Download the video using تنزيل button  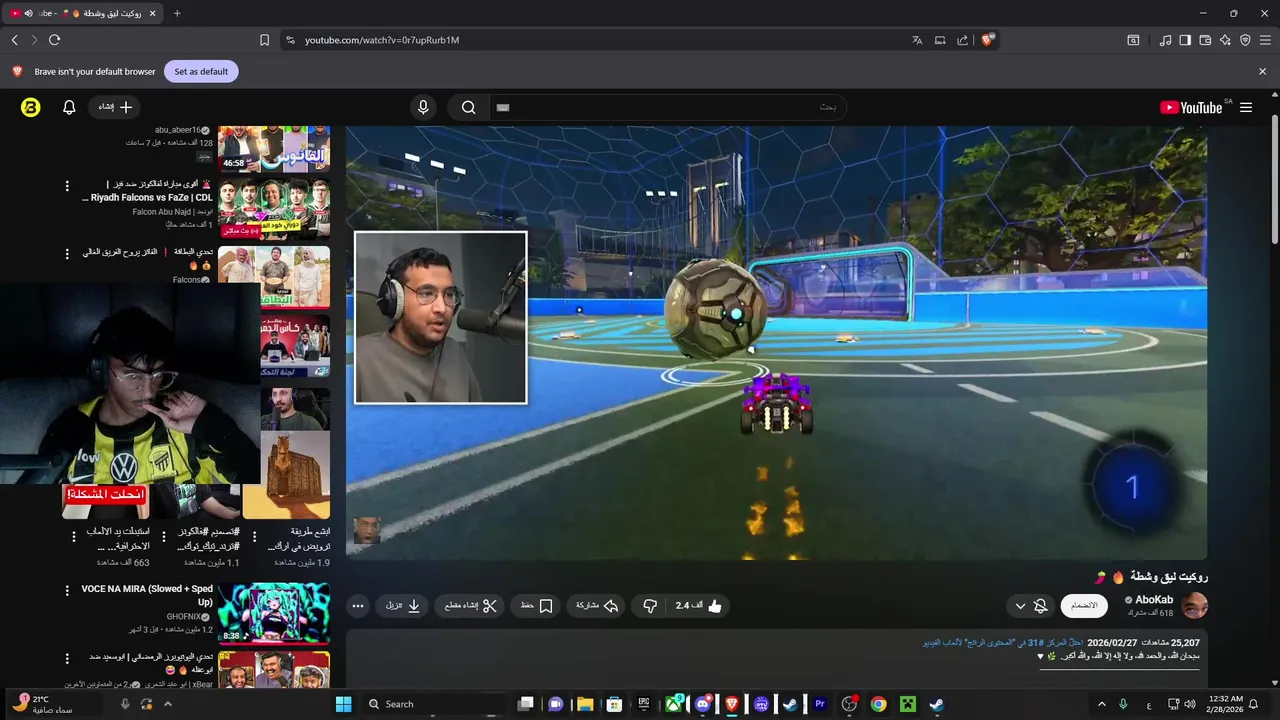[403, 606]
